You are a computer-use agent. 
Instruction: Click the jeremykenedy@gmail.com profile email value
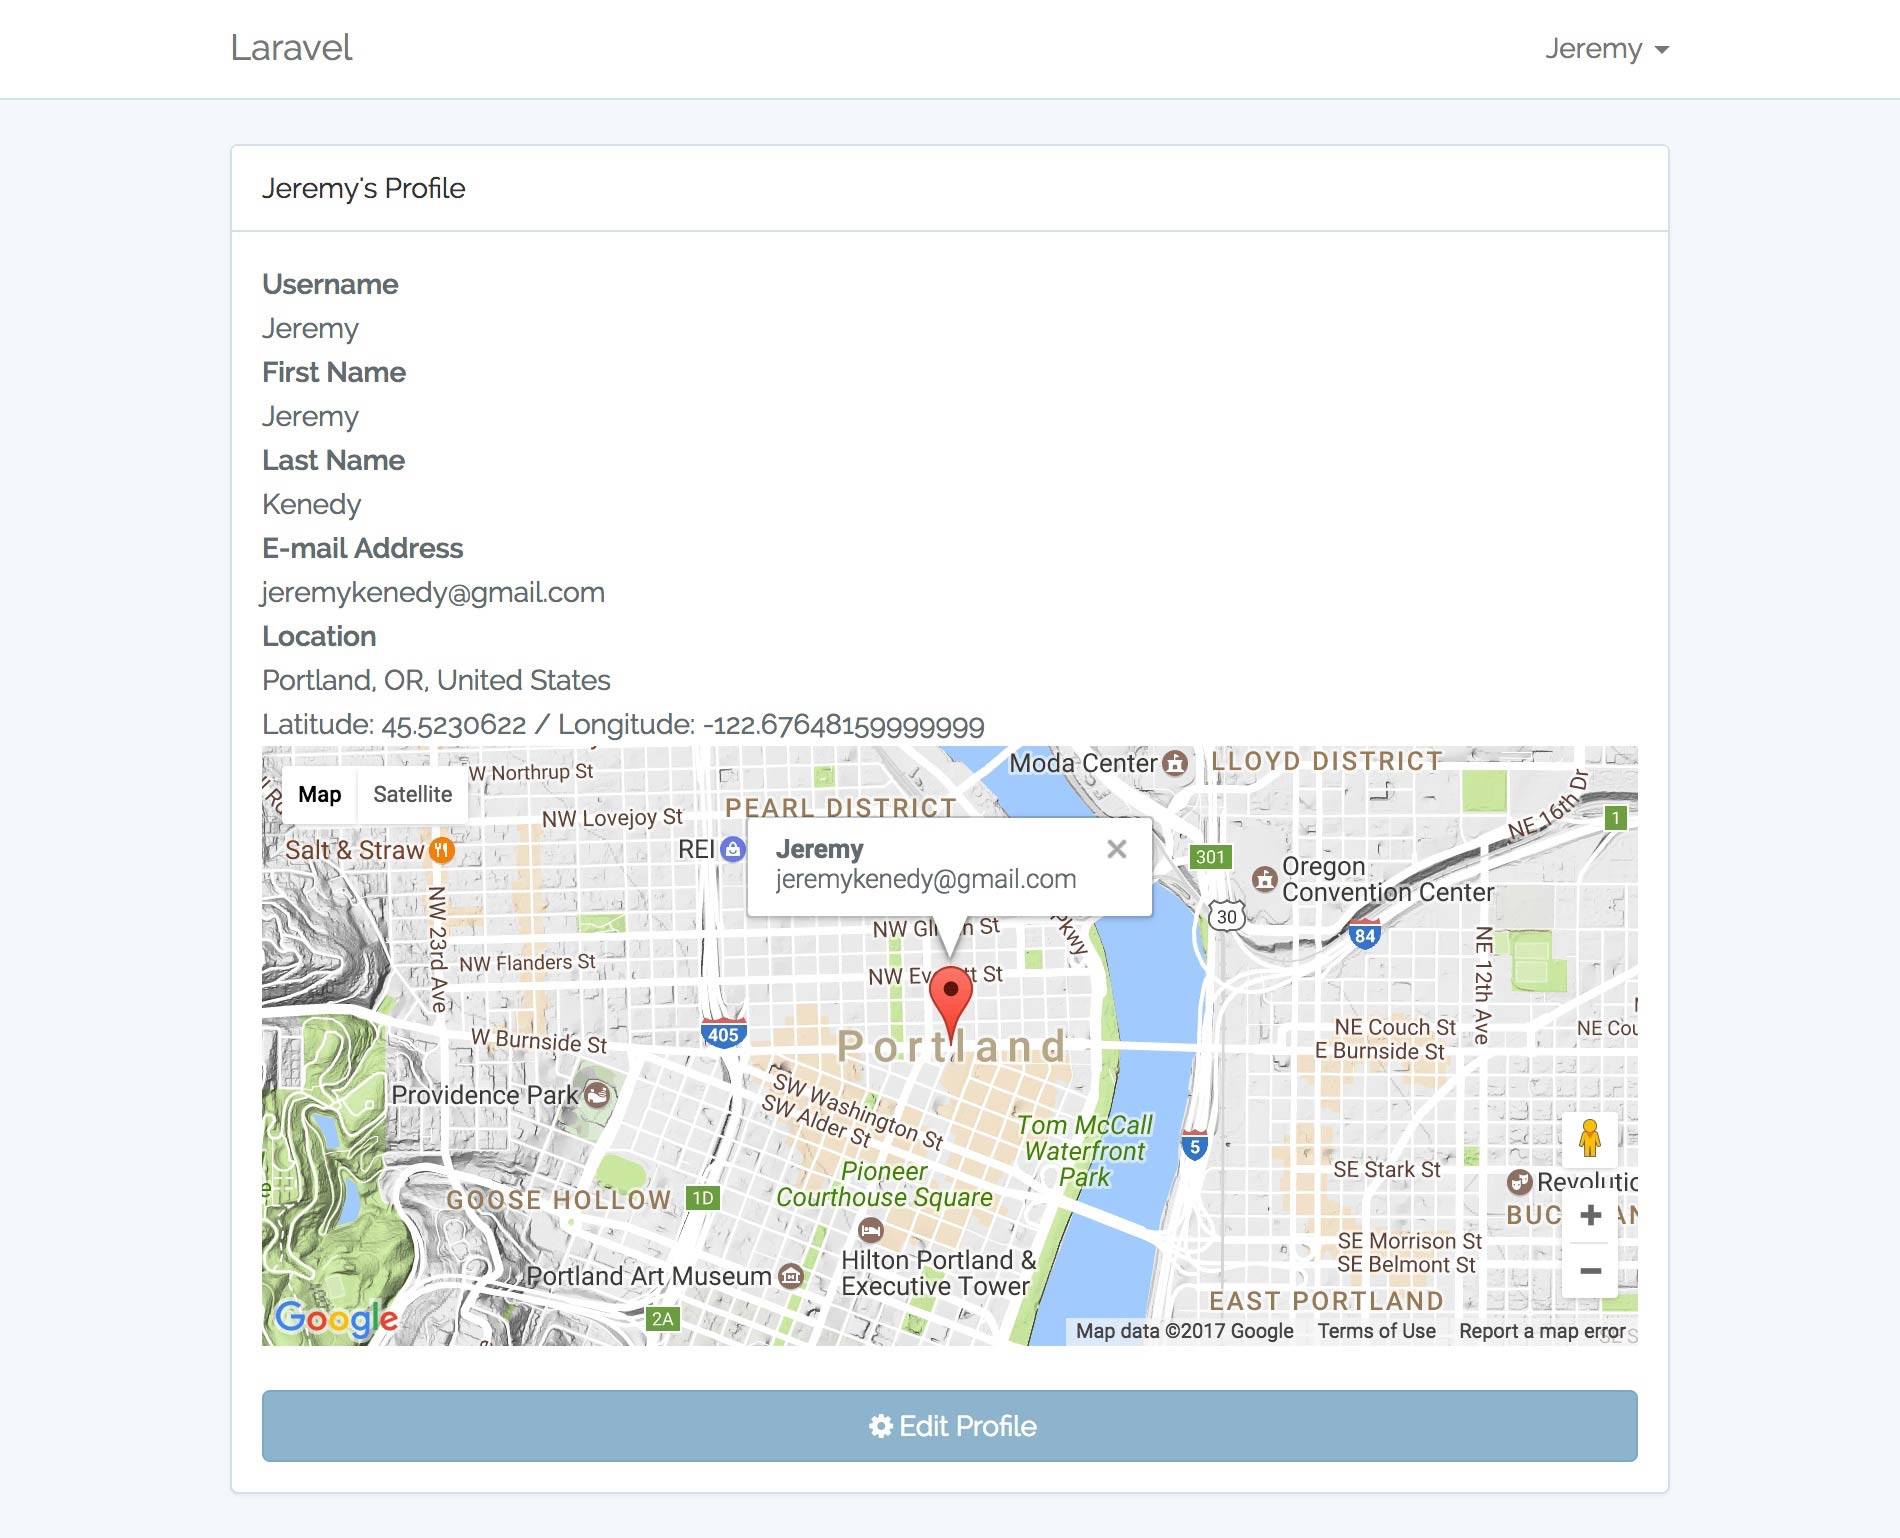[x=433, y=592]
